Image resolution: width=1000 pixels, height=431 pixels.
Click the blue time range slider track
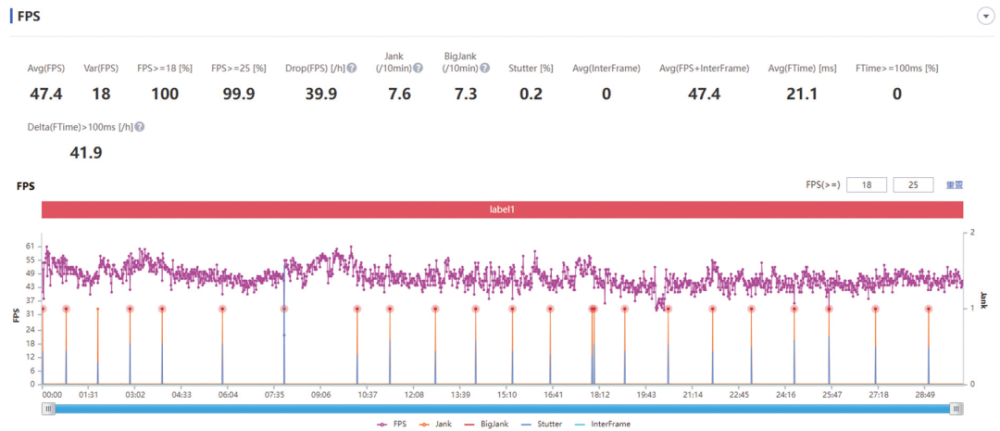click(x=502, y=409)
